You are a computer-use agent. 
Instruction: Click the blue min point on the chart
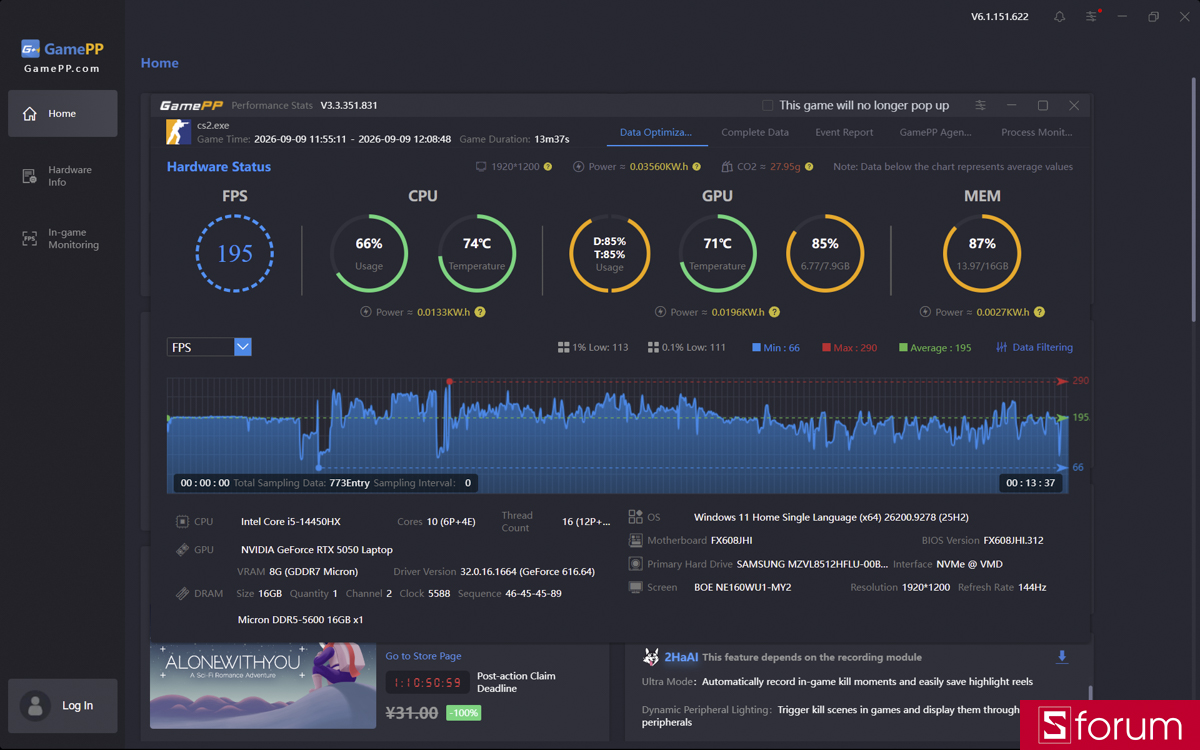point(319,467)
